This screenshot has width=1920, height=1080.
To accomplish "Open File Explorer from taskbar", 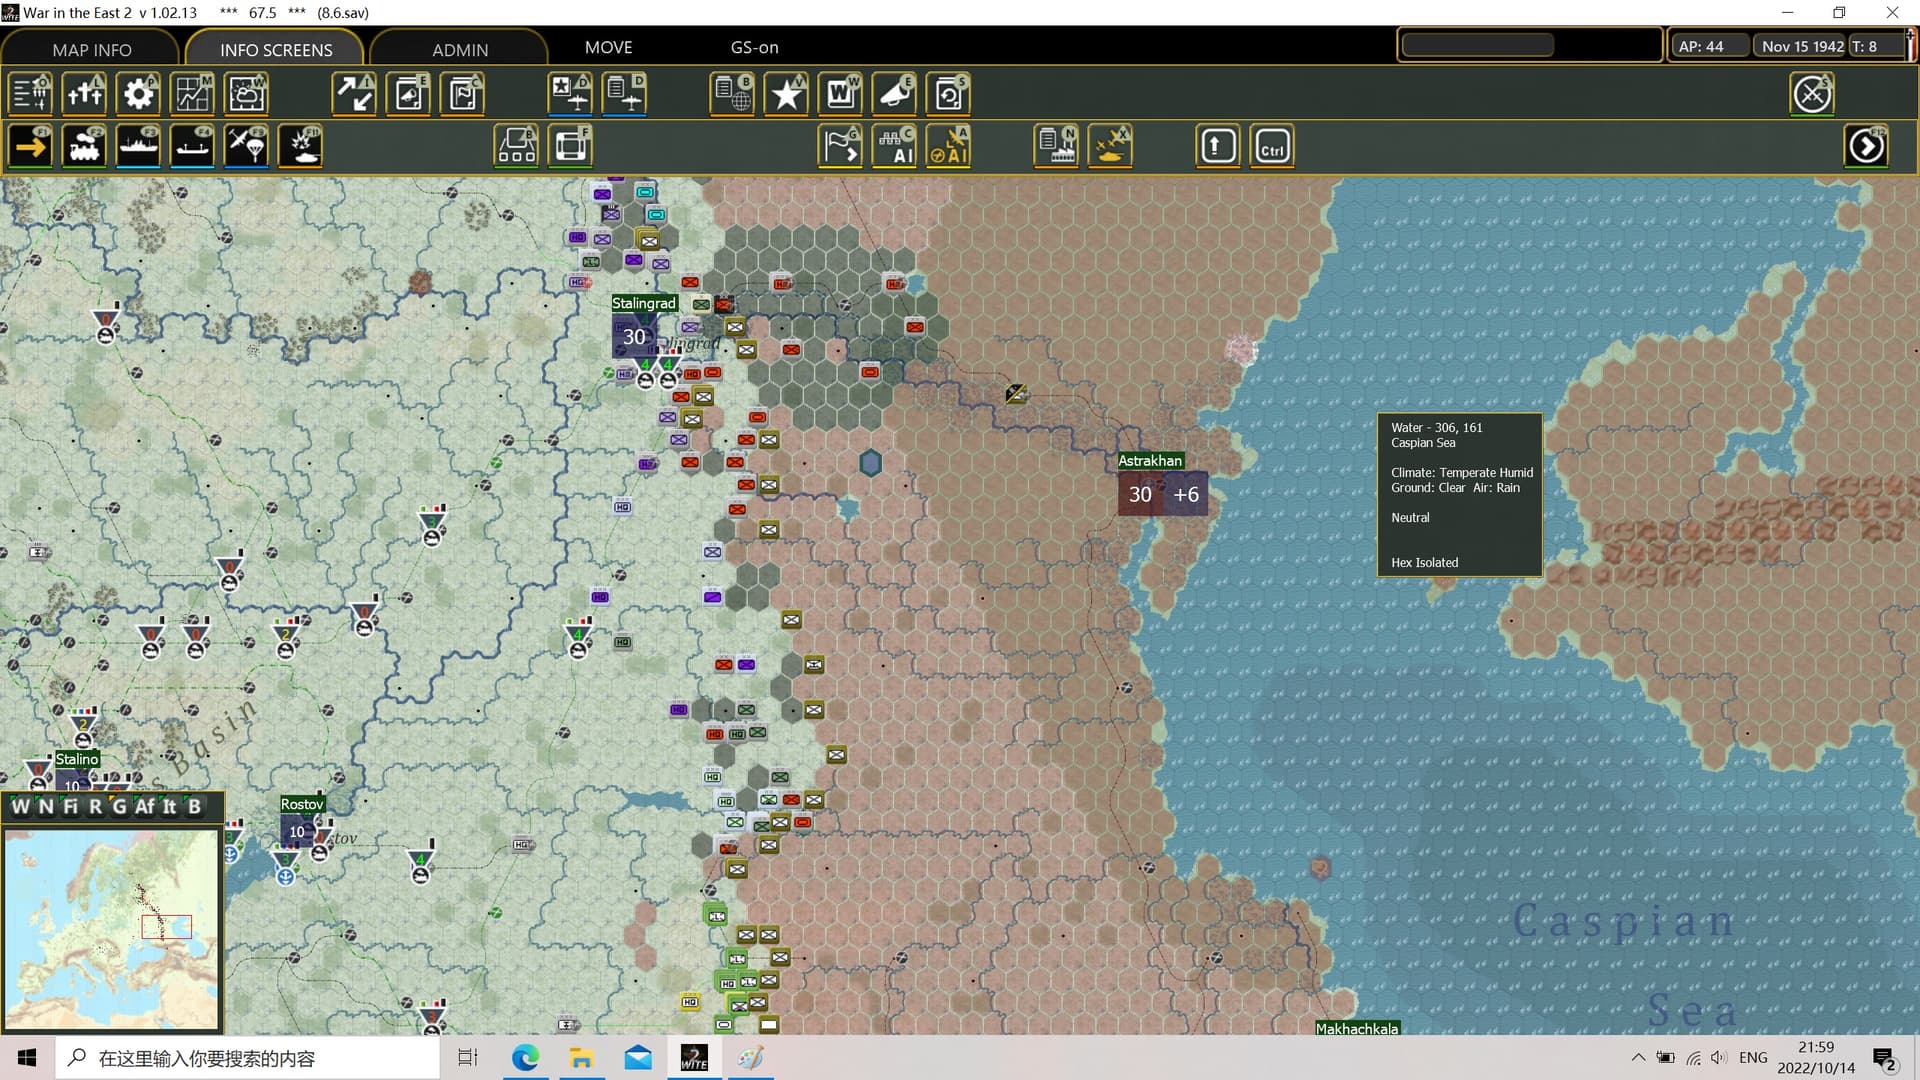I will point(581,1058).
